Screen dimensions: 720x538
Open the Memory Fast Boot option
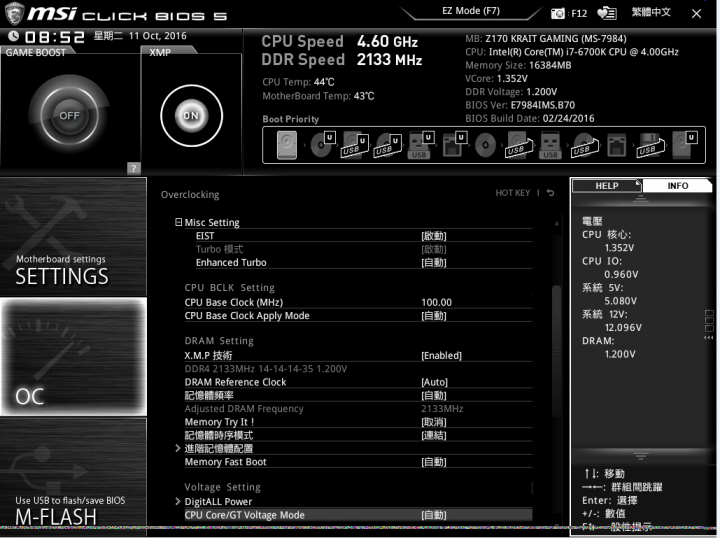433,462
